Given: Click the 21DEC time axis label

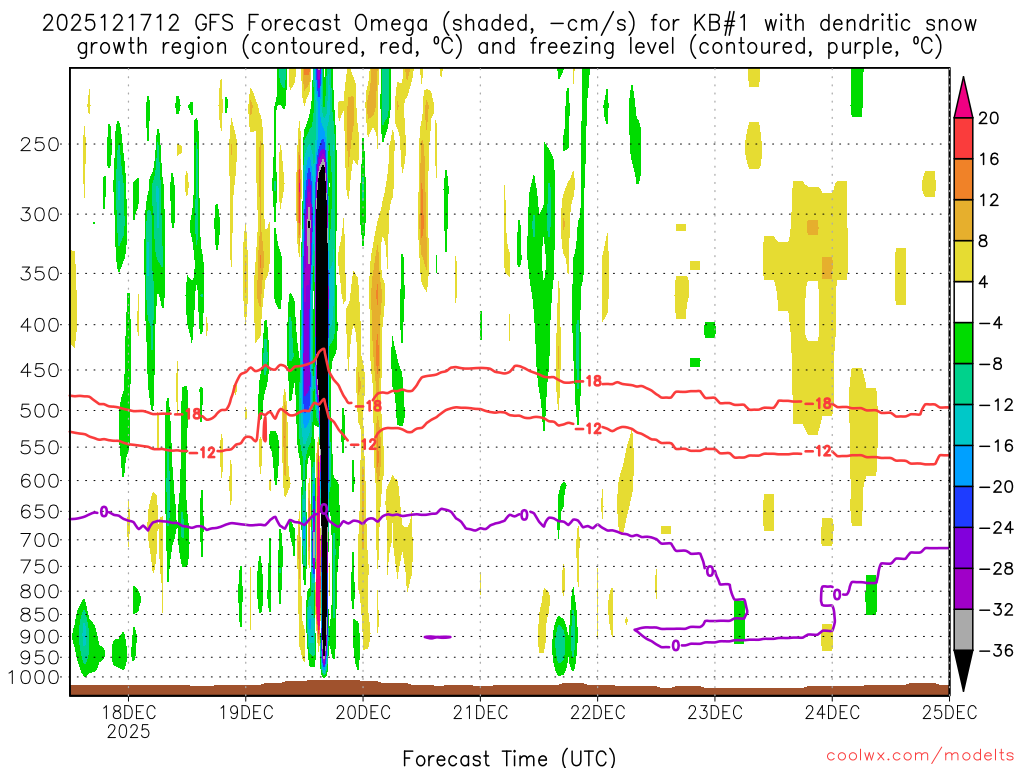Looking at the screenshot, I should (480, 711).
